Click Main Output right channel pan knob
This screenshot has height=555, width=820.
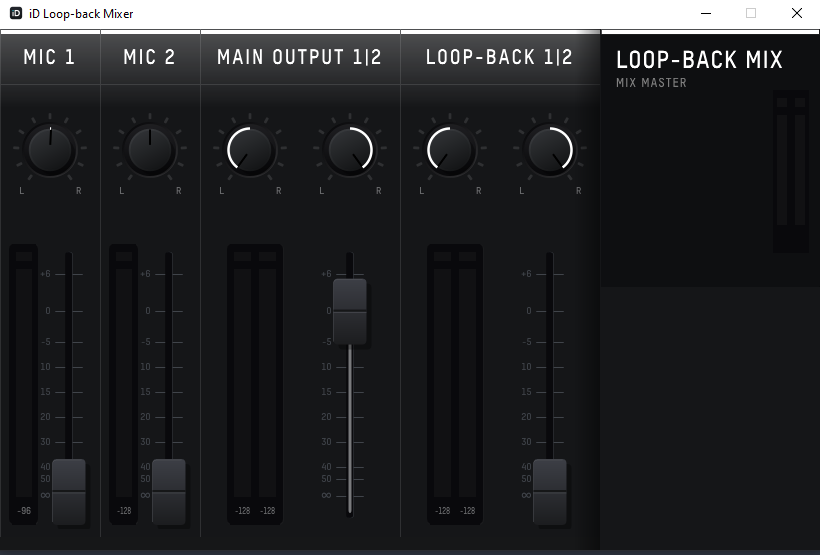point(350,150)
